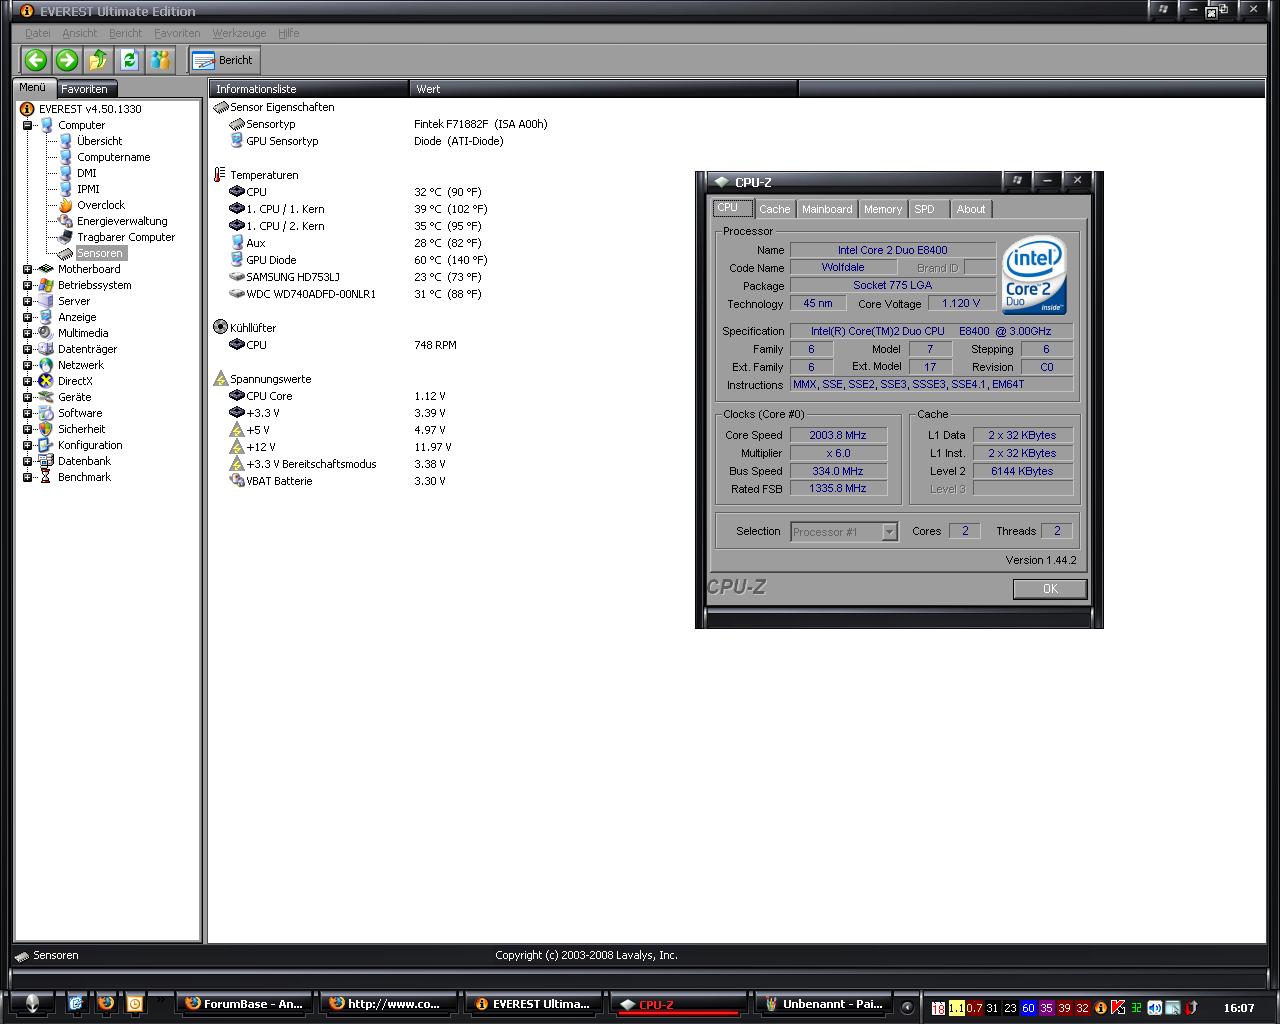The image size is (1280, 1024).
Task: Expand the Datenträger tree node
Action: [27, 349]
